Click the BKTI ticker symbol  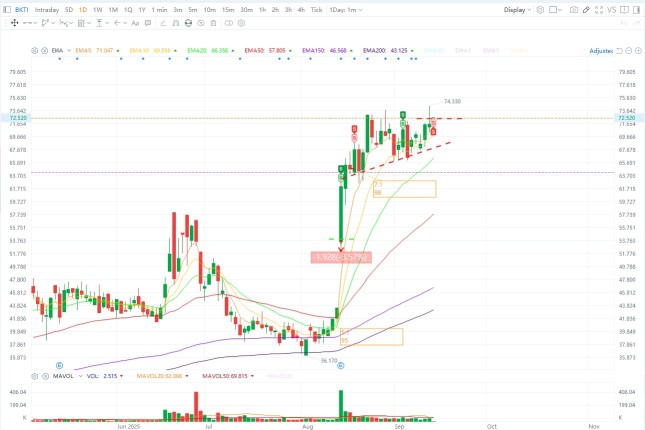(x=21, y=9)
